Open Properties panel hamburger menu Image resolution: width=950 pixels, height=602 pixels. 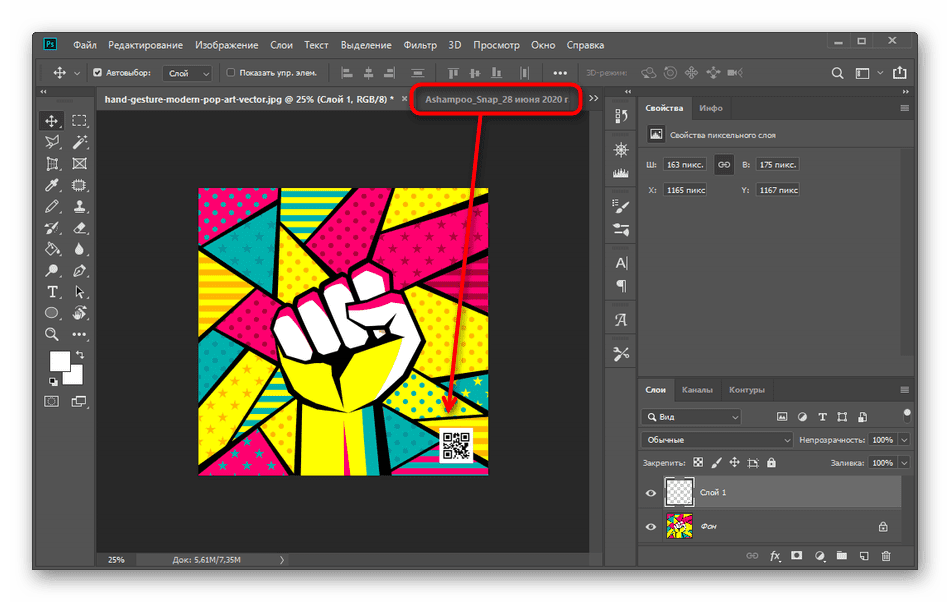tap(905, 108)
